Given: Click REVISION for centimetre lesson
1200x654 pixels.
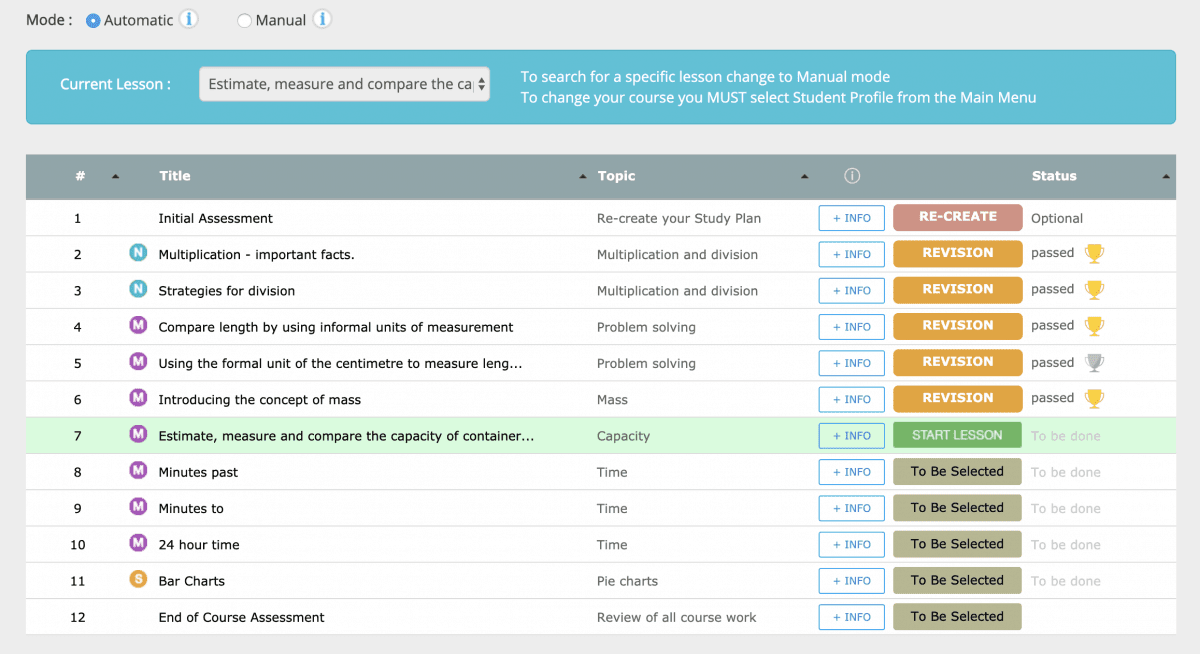Looking at the screenshot, I should [958, 363].
